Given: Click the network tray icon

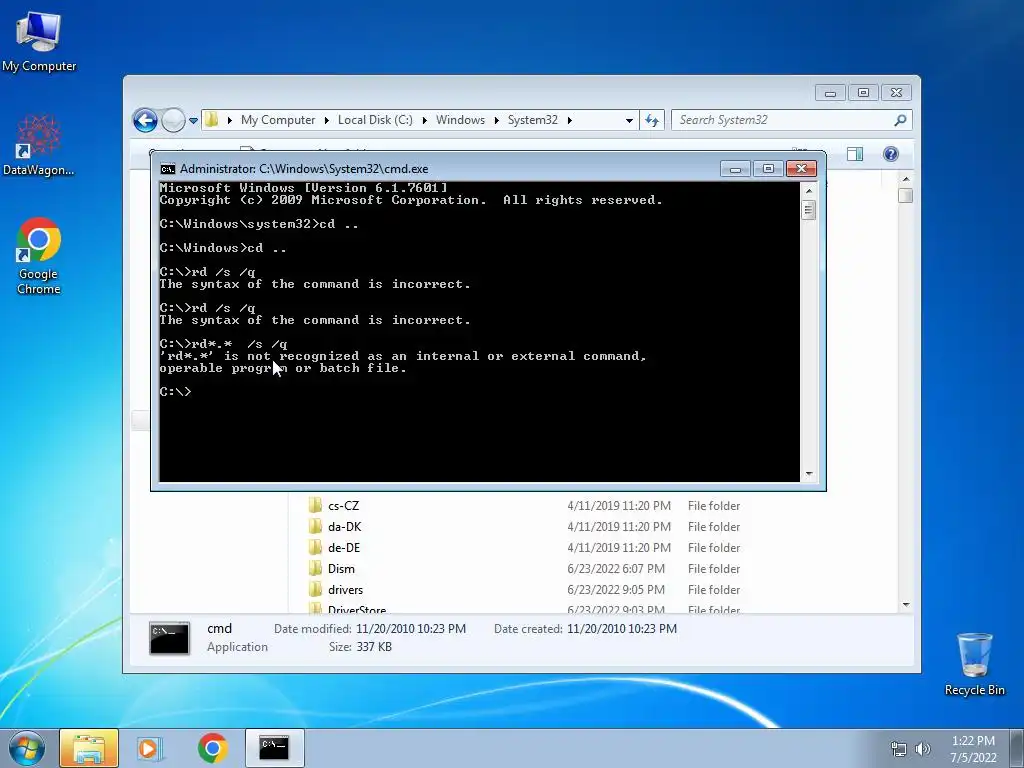Looking at the screenshot, I should (x=899, y=749).
